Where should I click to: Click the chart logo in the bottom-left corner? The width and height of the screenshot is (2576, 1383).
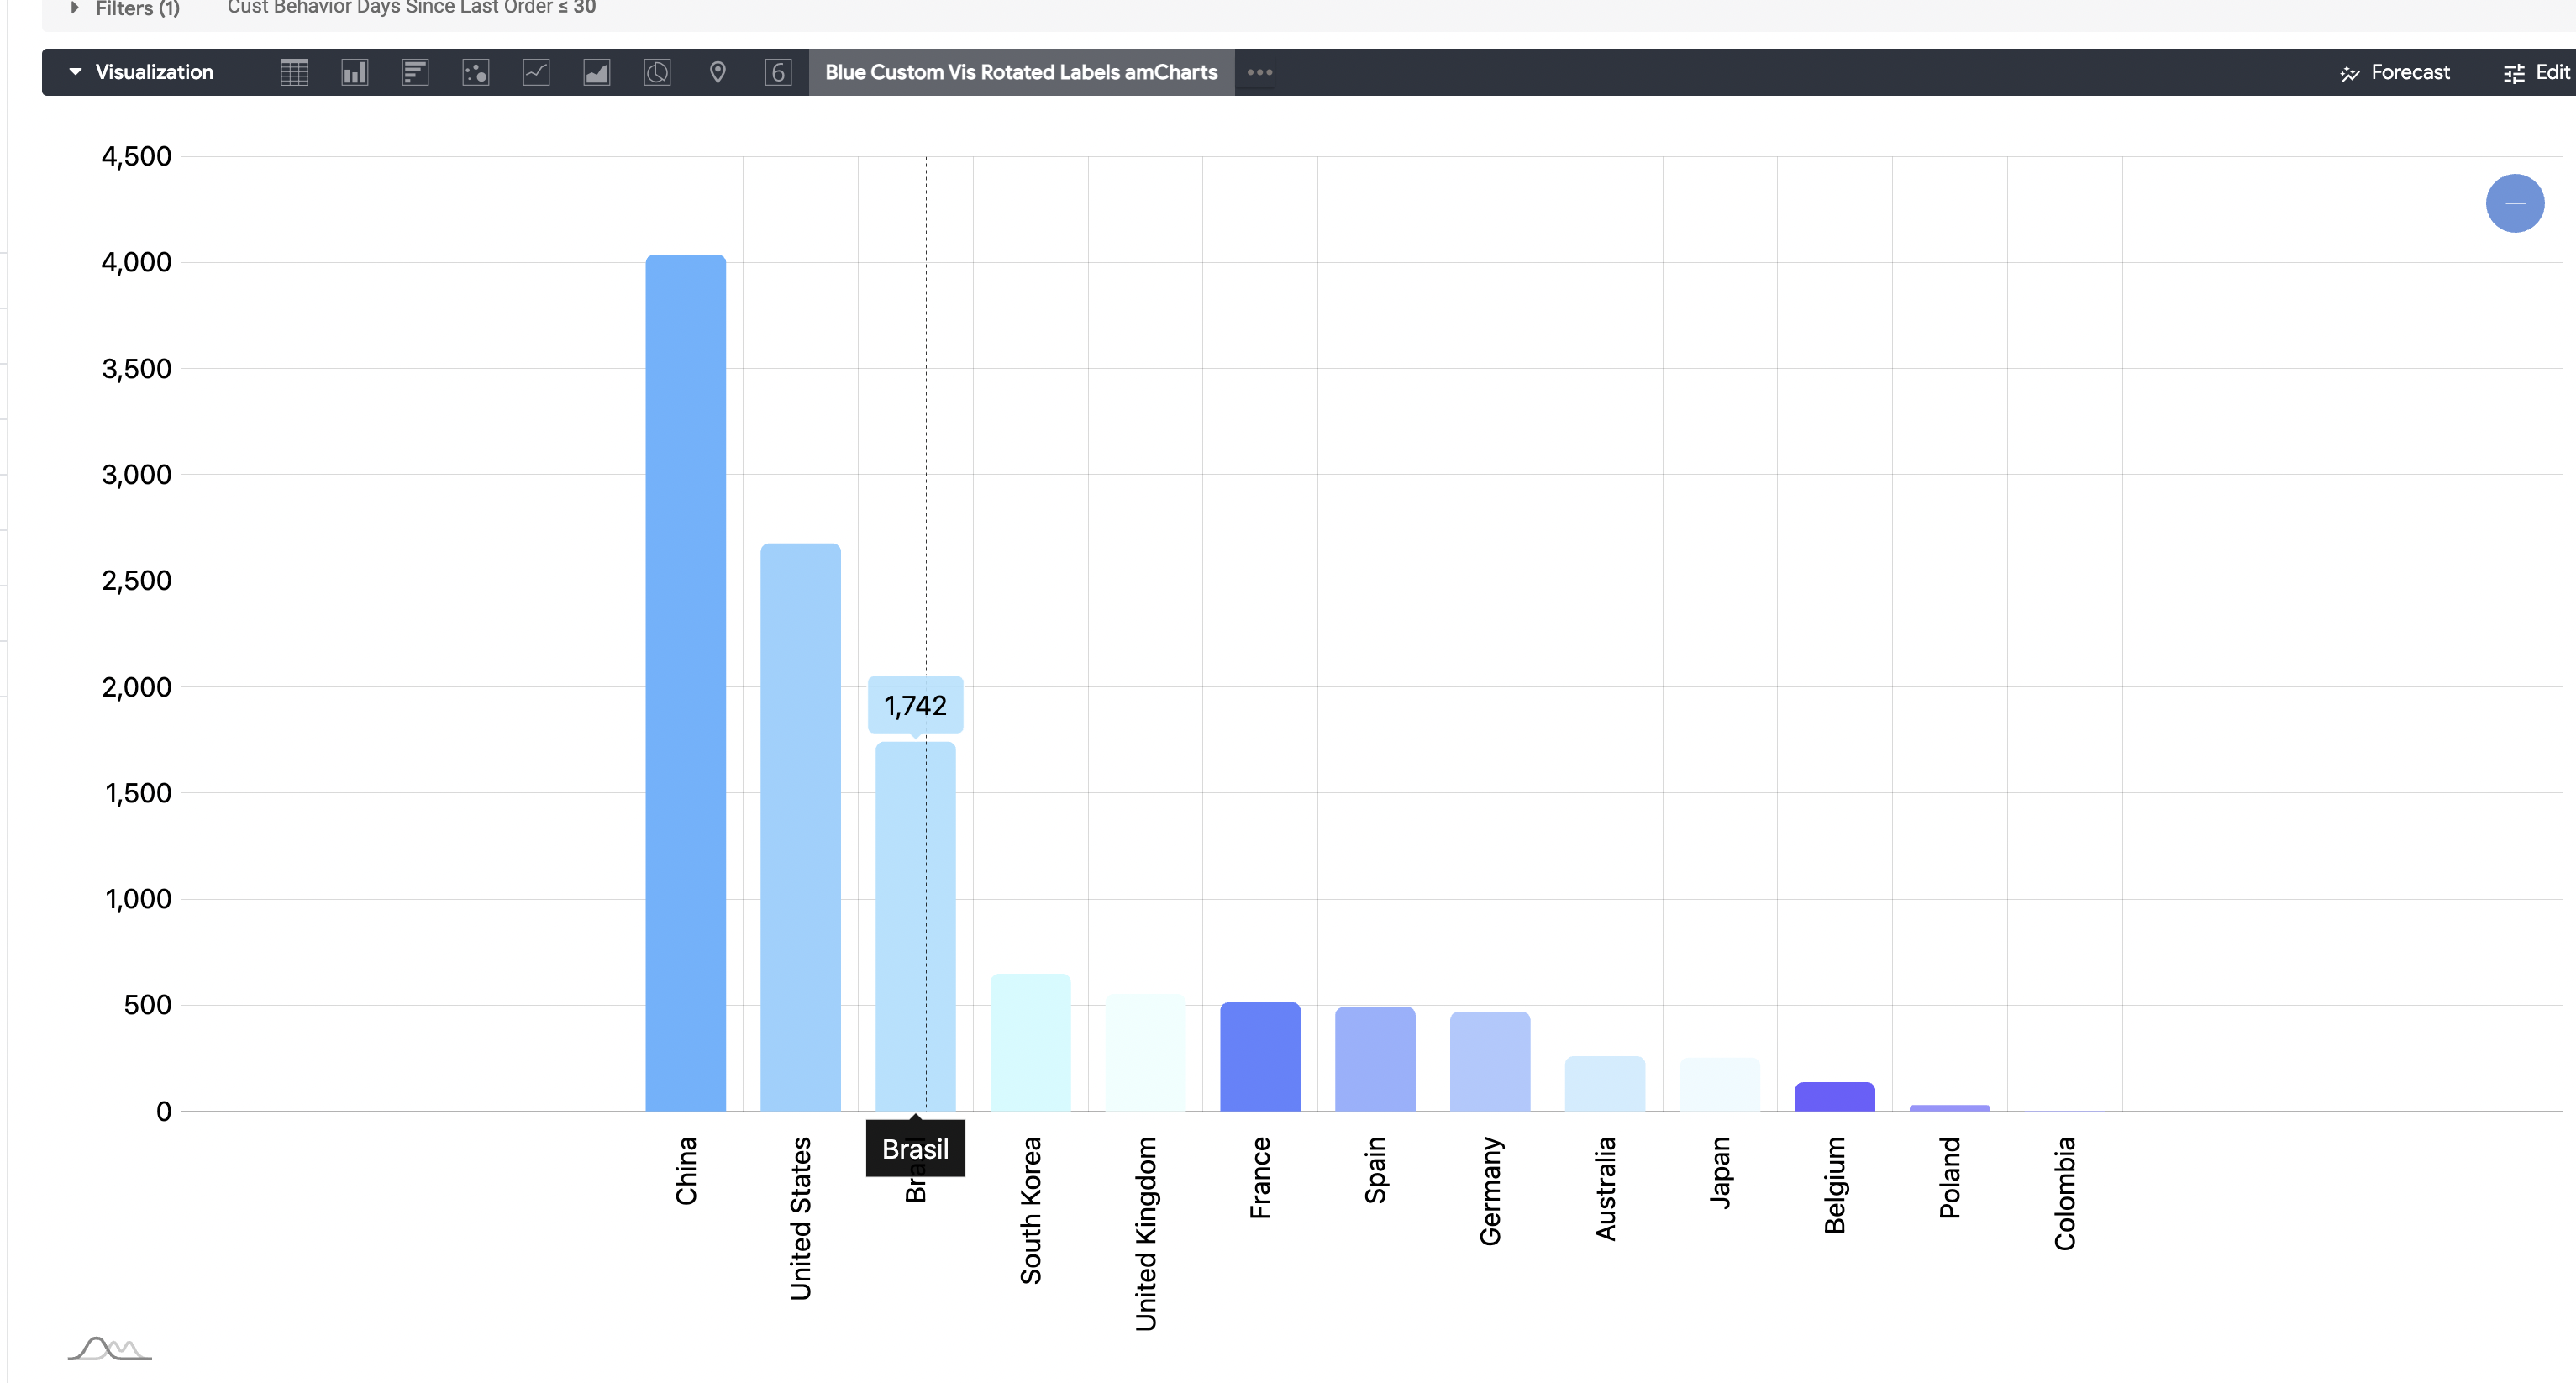pyautogui.click(x=108, y=1349)
